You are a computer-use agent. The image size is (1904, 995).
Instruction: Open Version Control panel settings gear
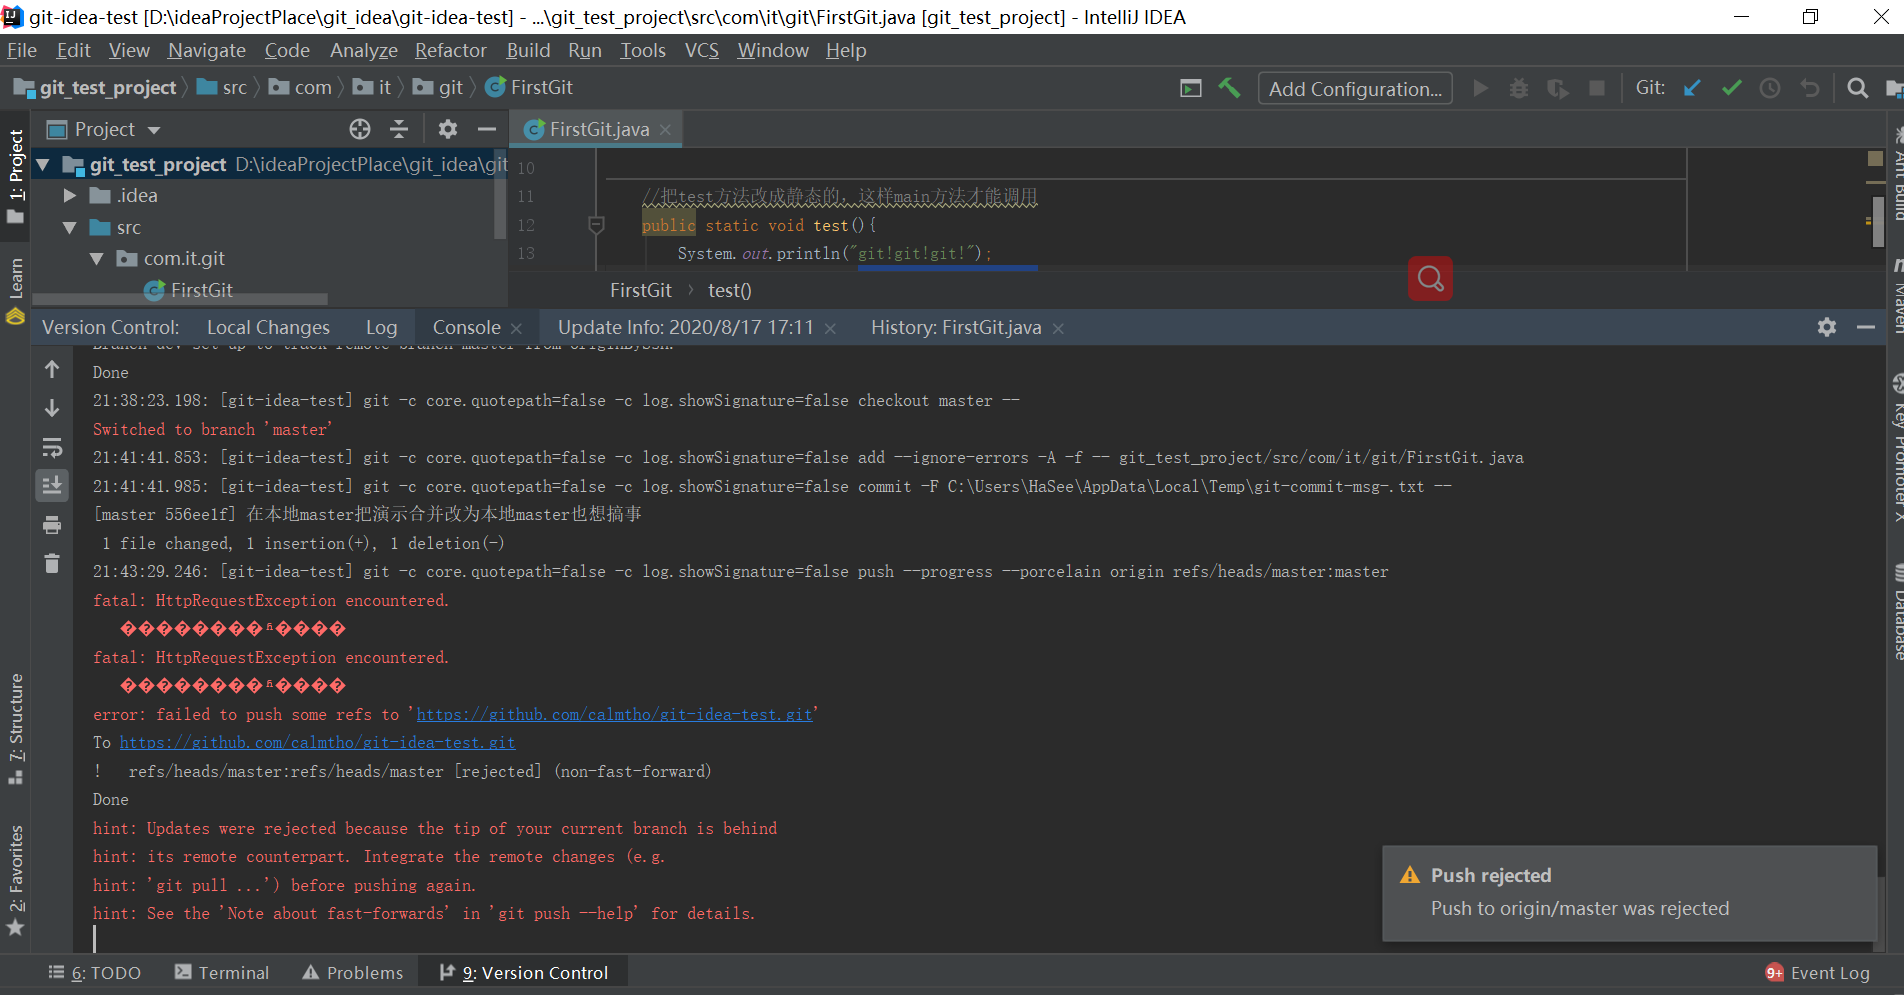pyautogui.click(x=1827, y=327)
